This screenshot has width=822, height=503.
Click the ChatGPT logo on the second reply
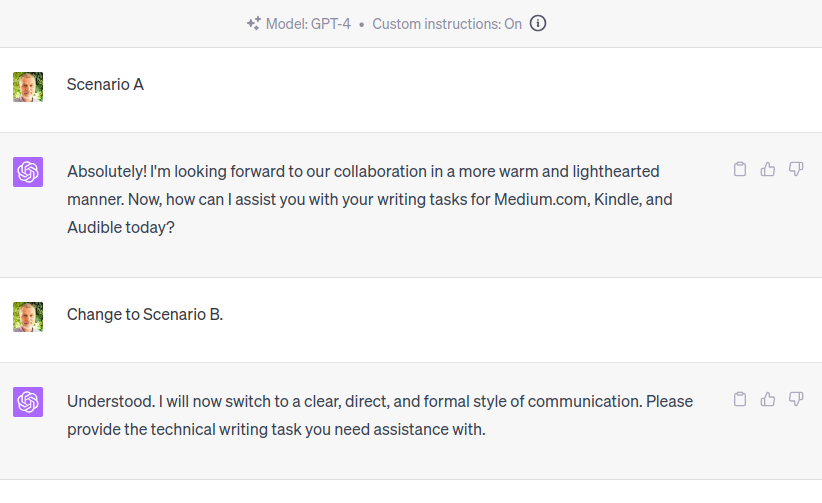click(28, 402)
